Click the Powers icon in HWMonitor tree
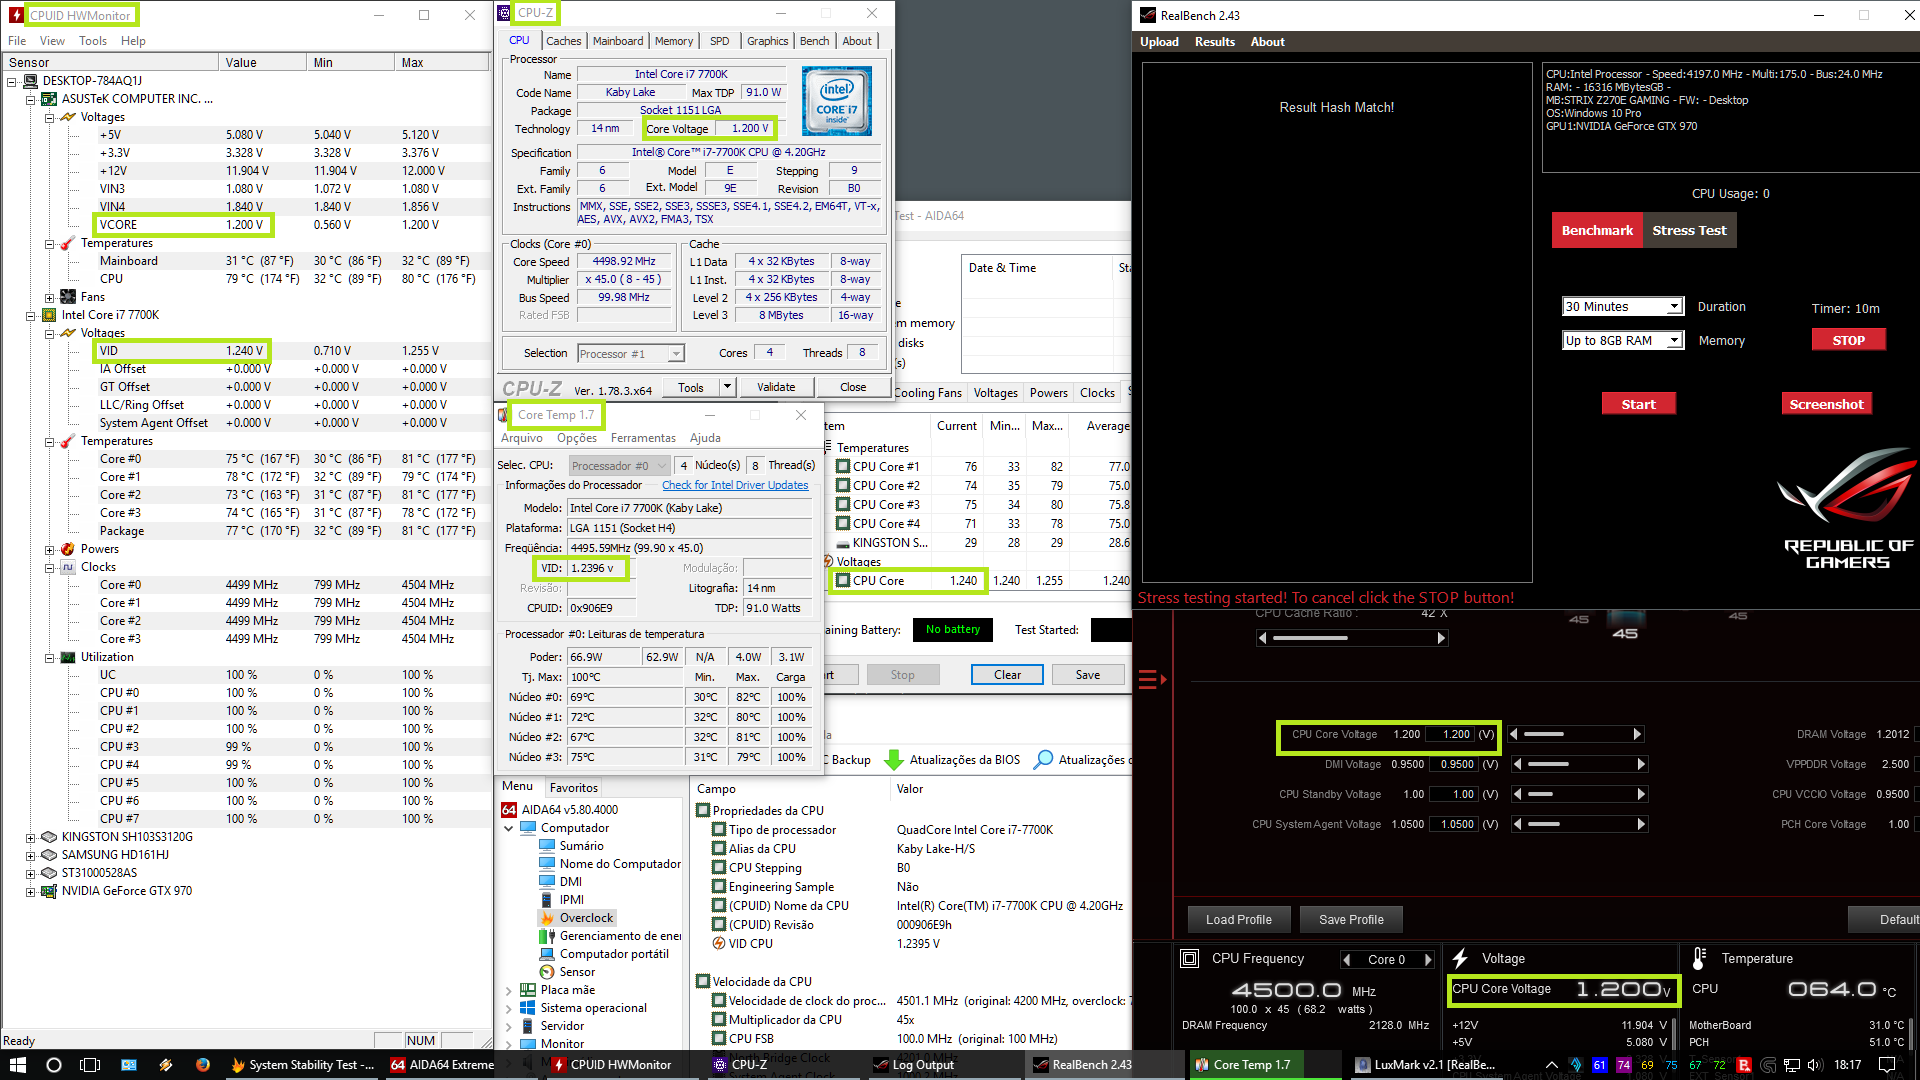The height and width of the screenshot is (1080, 1920). click(x=68, y=549)
